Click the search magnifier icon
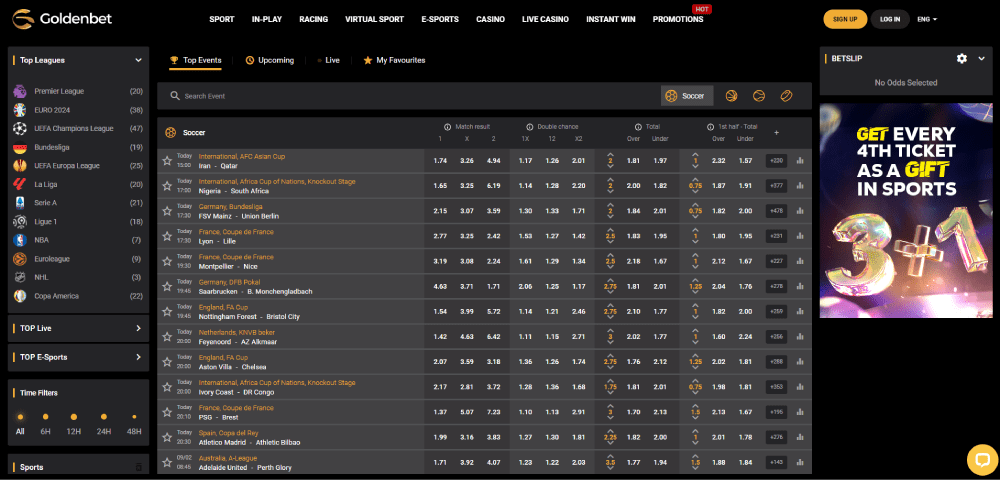The image size is (1000, 480). pyautogui.click(x=175, y=96)
